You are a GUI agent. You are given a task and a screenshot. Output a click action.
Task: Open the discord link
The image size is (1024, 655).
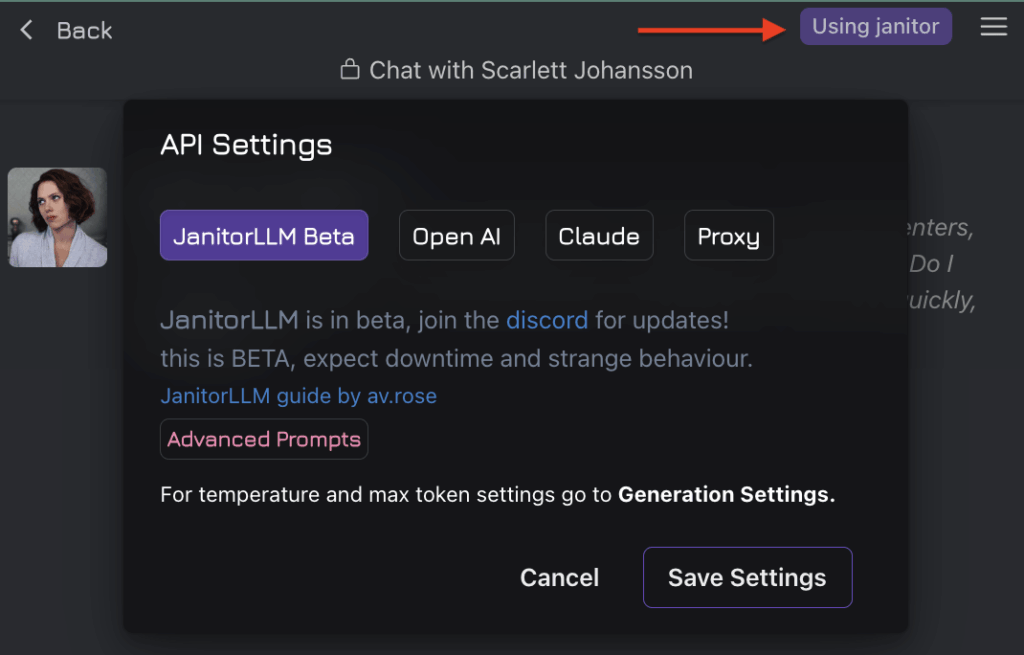(547, 320)
